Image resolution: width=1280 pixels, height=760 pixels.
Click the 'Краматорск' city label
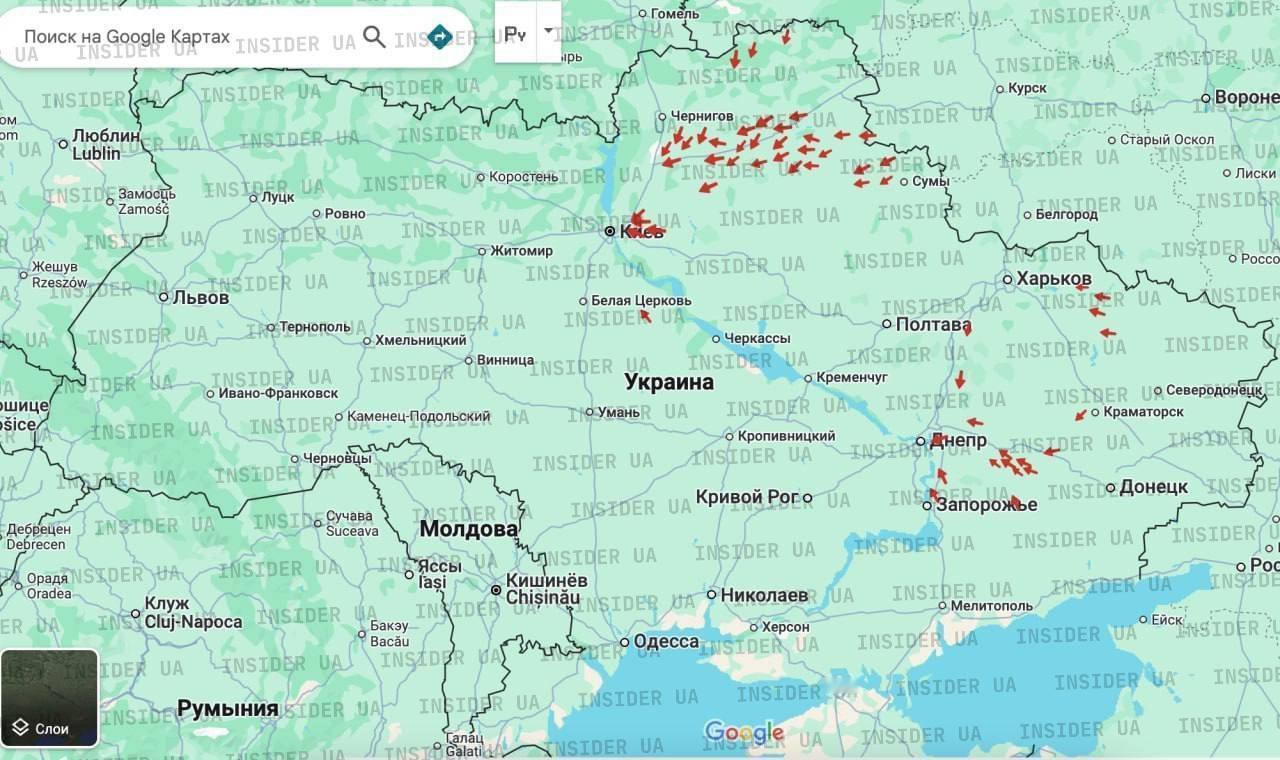point(1143,411)
